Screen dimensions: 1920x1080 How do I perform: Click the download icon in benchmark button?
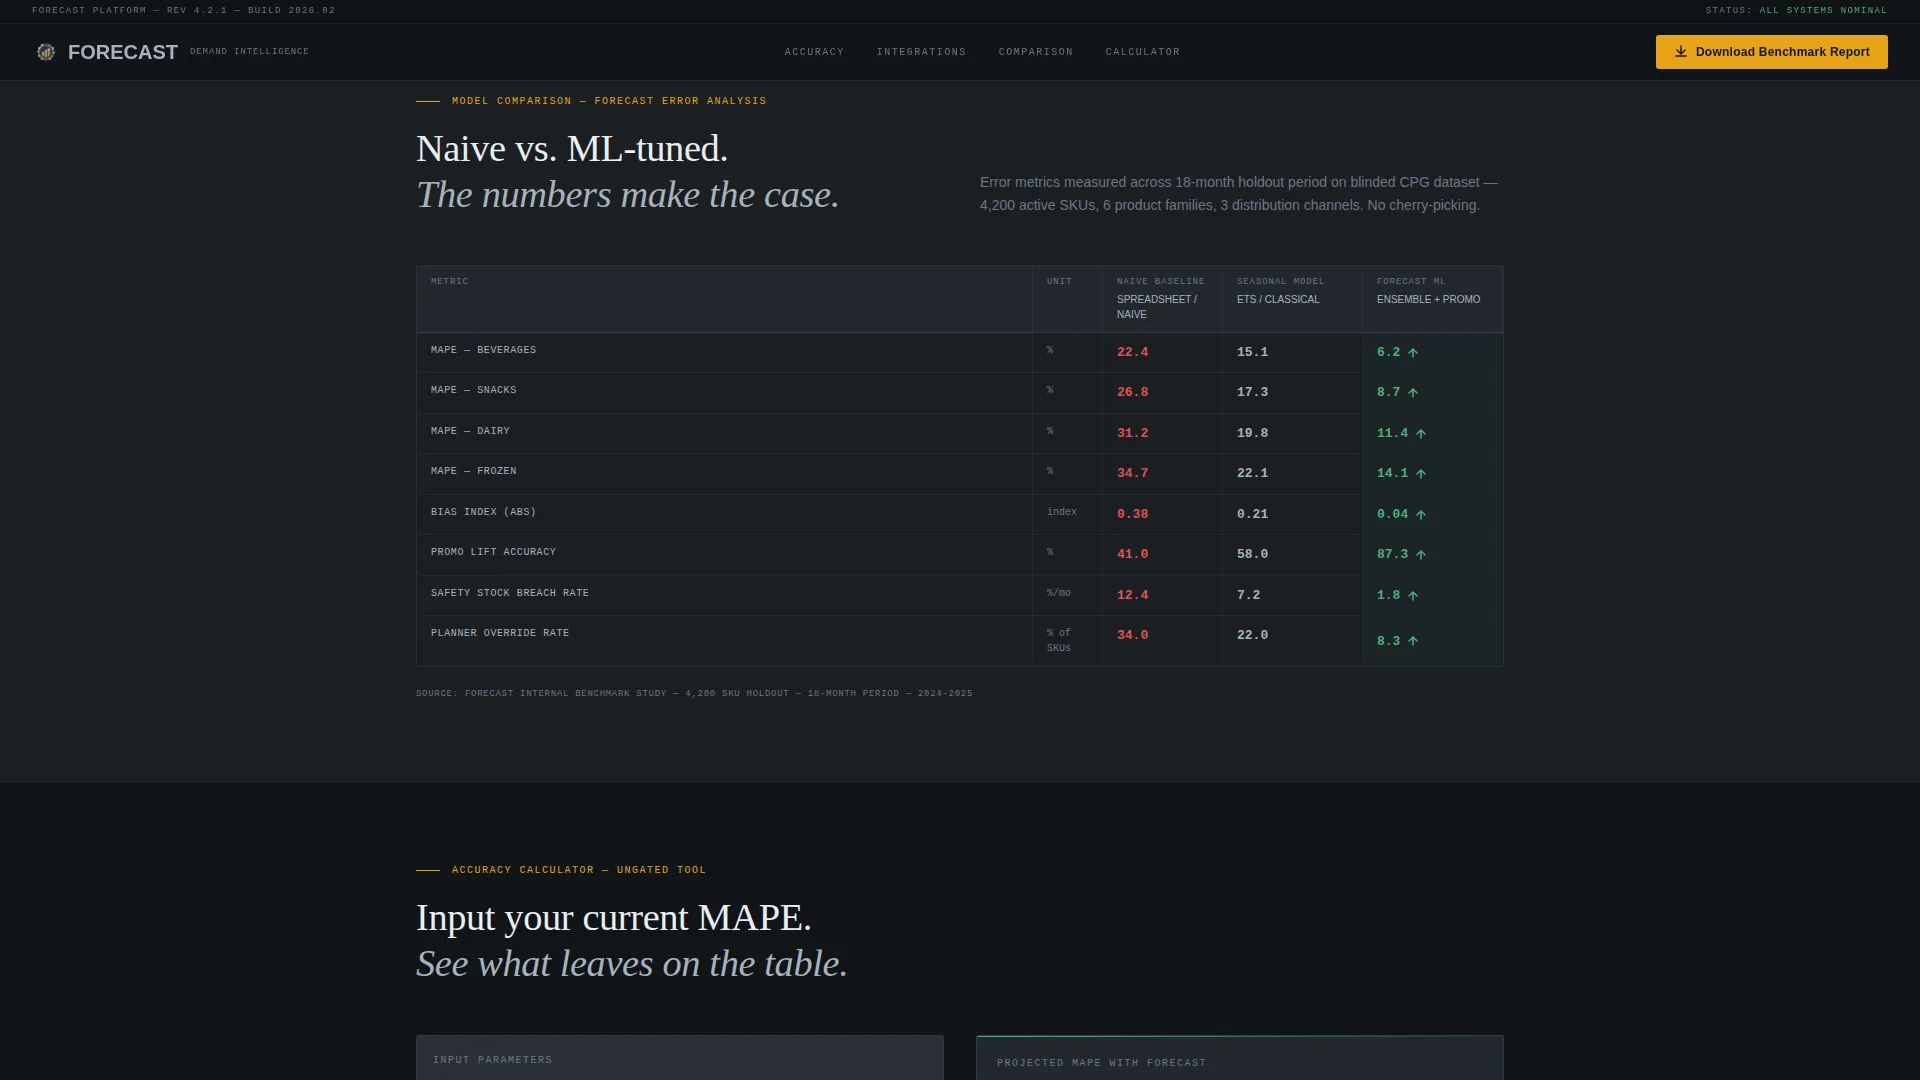tap(1681, 52)
